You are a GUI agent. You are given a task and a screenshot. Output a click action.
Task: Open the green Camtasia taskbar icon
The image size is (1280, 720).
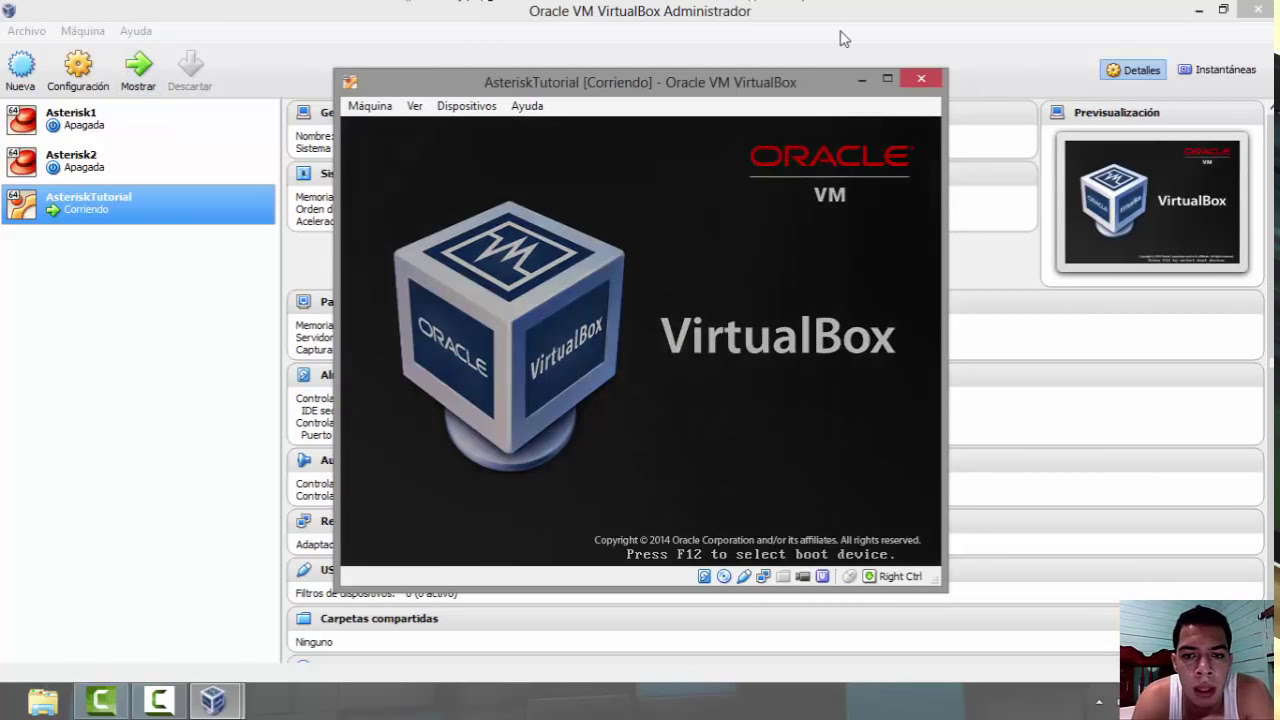(101, 701)
